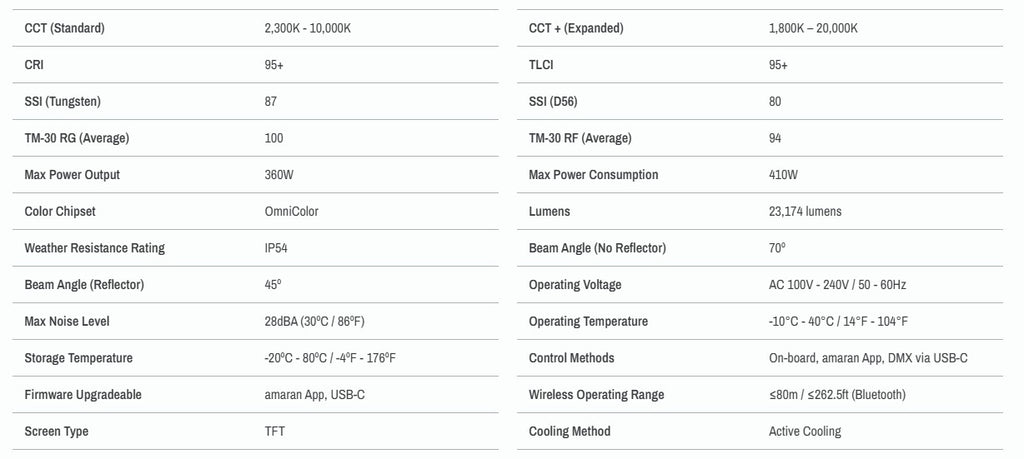The image size is (1024, 459).
Task: Click the Beam Angle (No Reflector) label
Action: pyautogui.click(x=597, y=248)
